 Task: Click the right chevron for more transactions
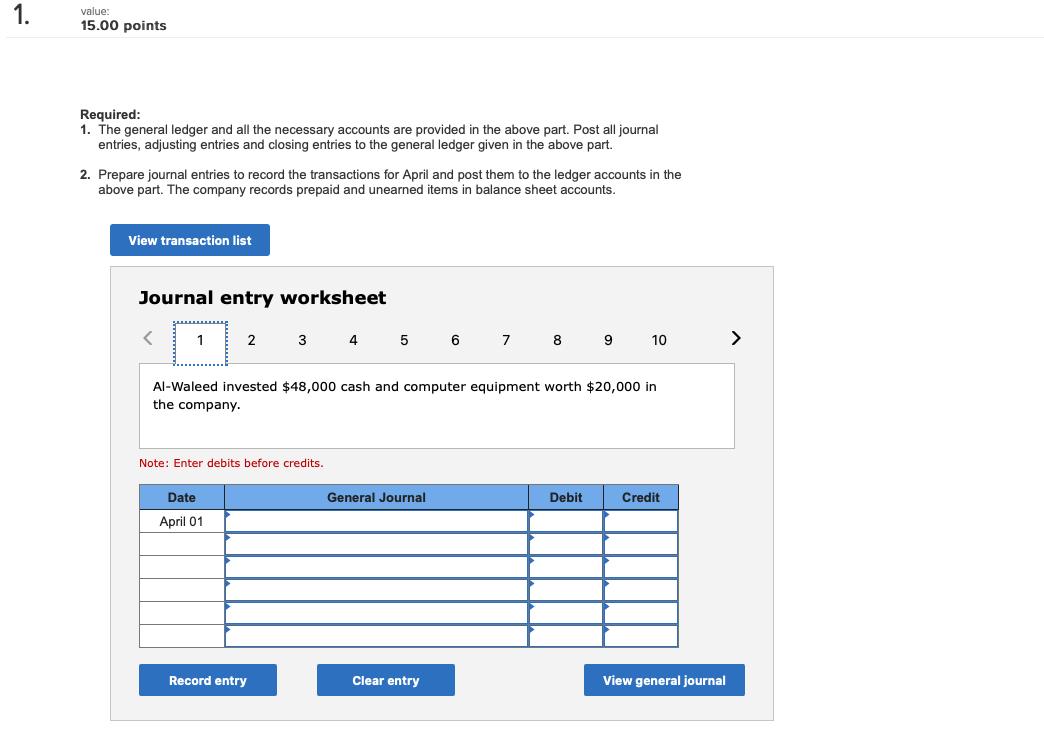735,338
